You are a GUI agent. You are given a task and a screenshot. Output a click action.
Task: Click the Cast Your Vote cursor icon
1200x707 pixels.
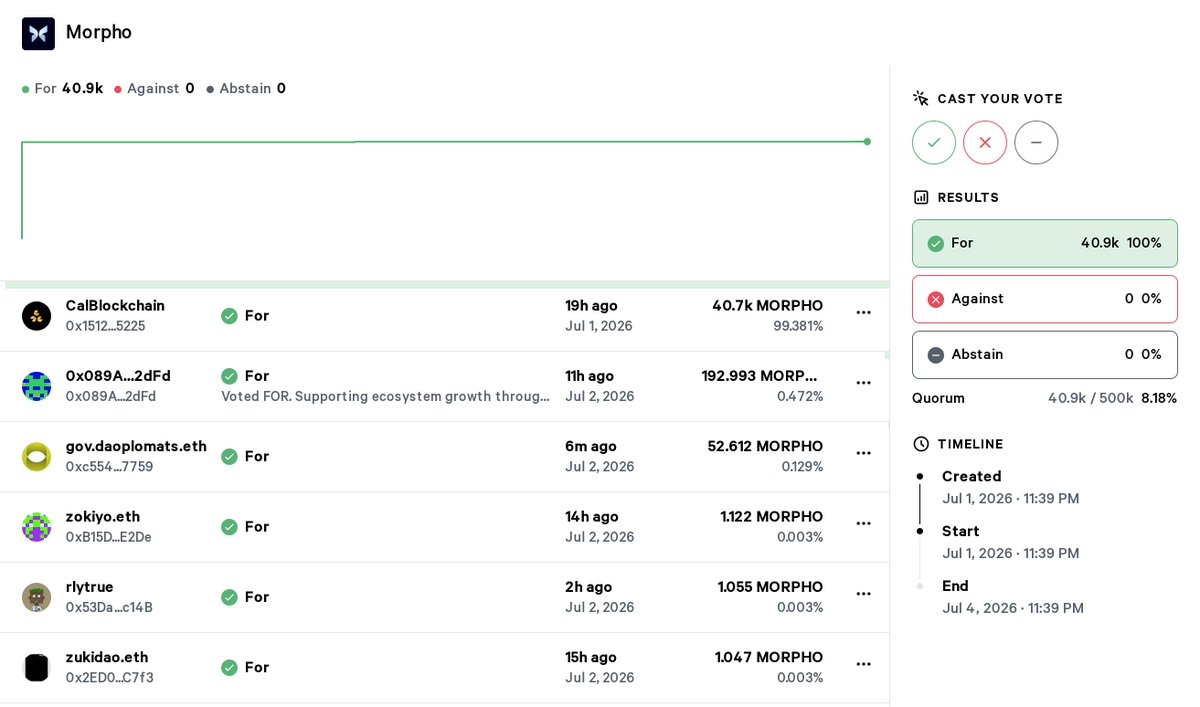click(921, 98)
